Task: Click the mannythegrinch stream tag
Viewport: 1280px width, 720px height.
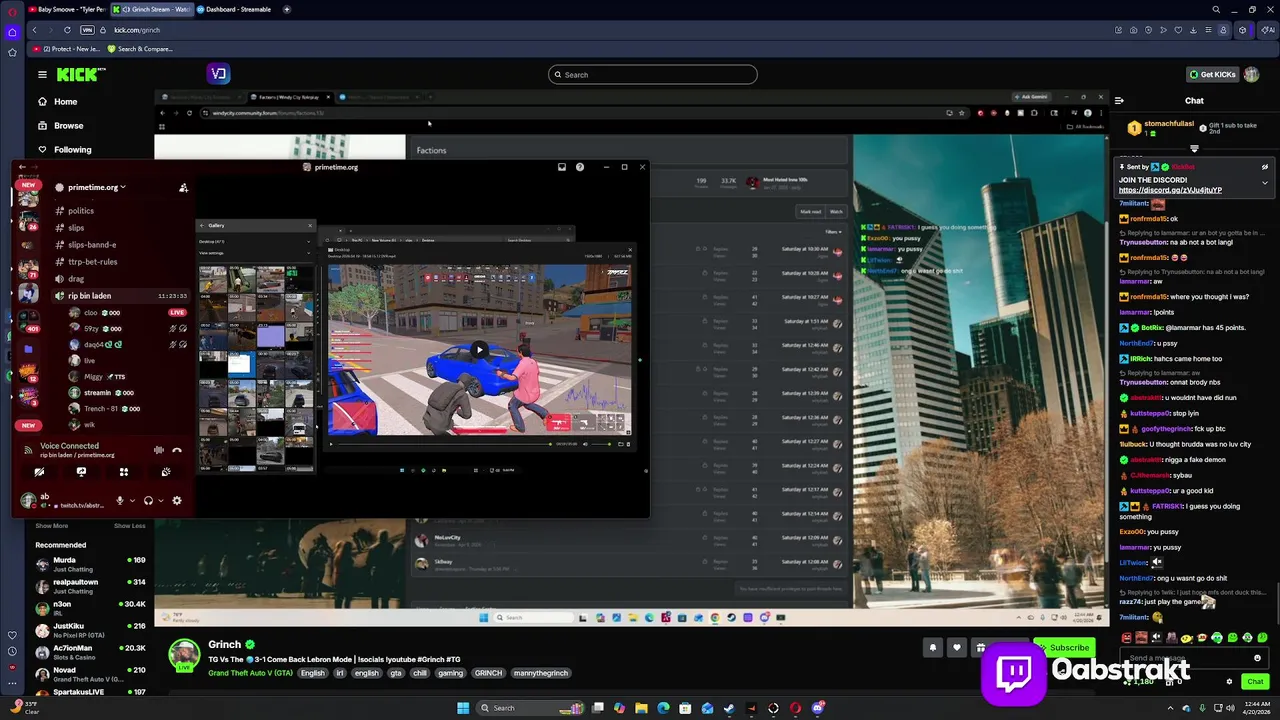Action: [x=541, y=673]
